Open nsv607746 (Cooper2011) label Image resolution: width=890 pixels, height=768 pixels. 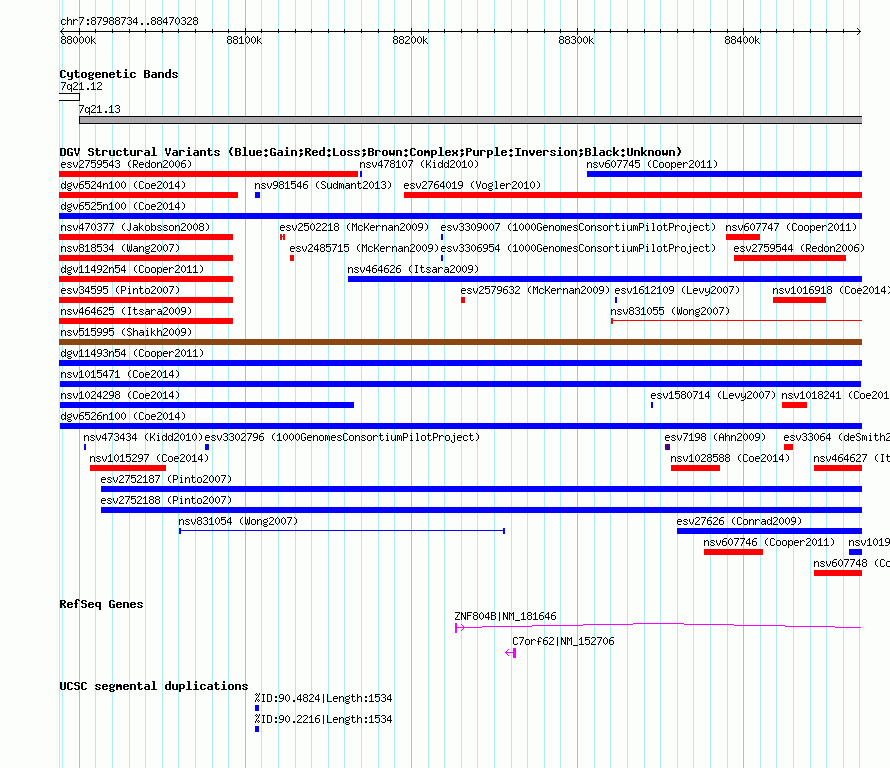click(769, 543)
